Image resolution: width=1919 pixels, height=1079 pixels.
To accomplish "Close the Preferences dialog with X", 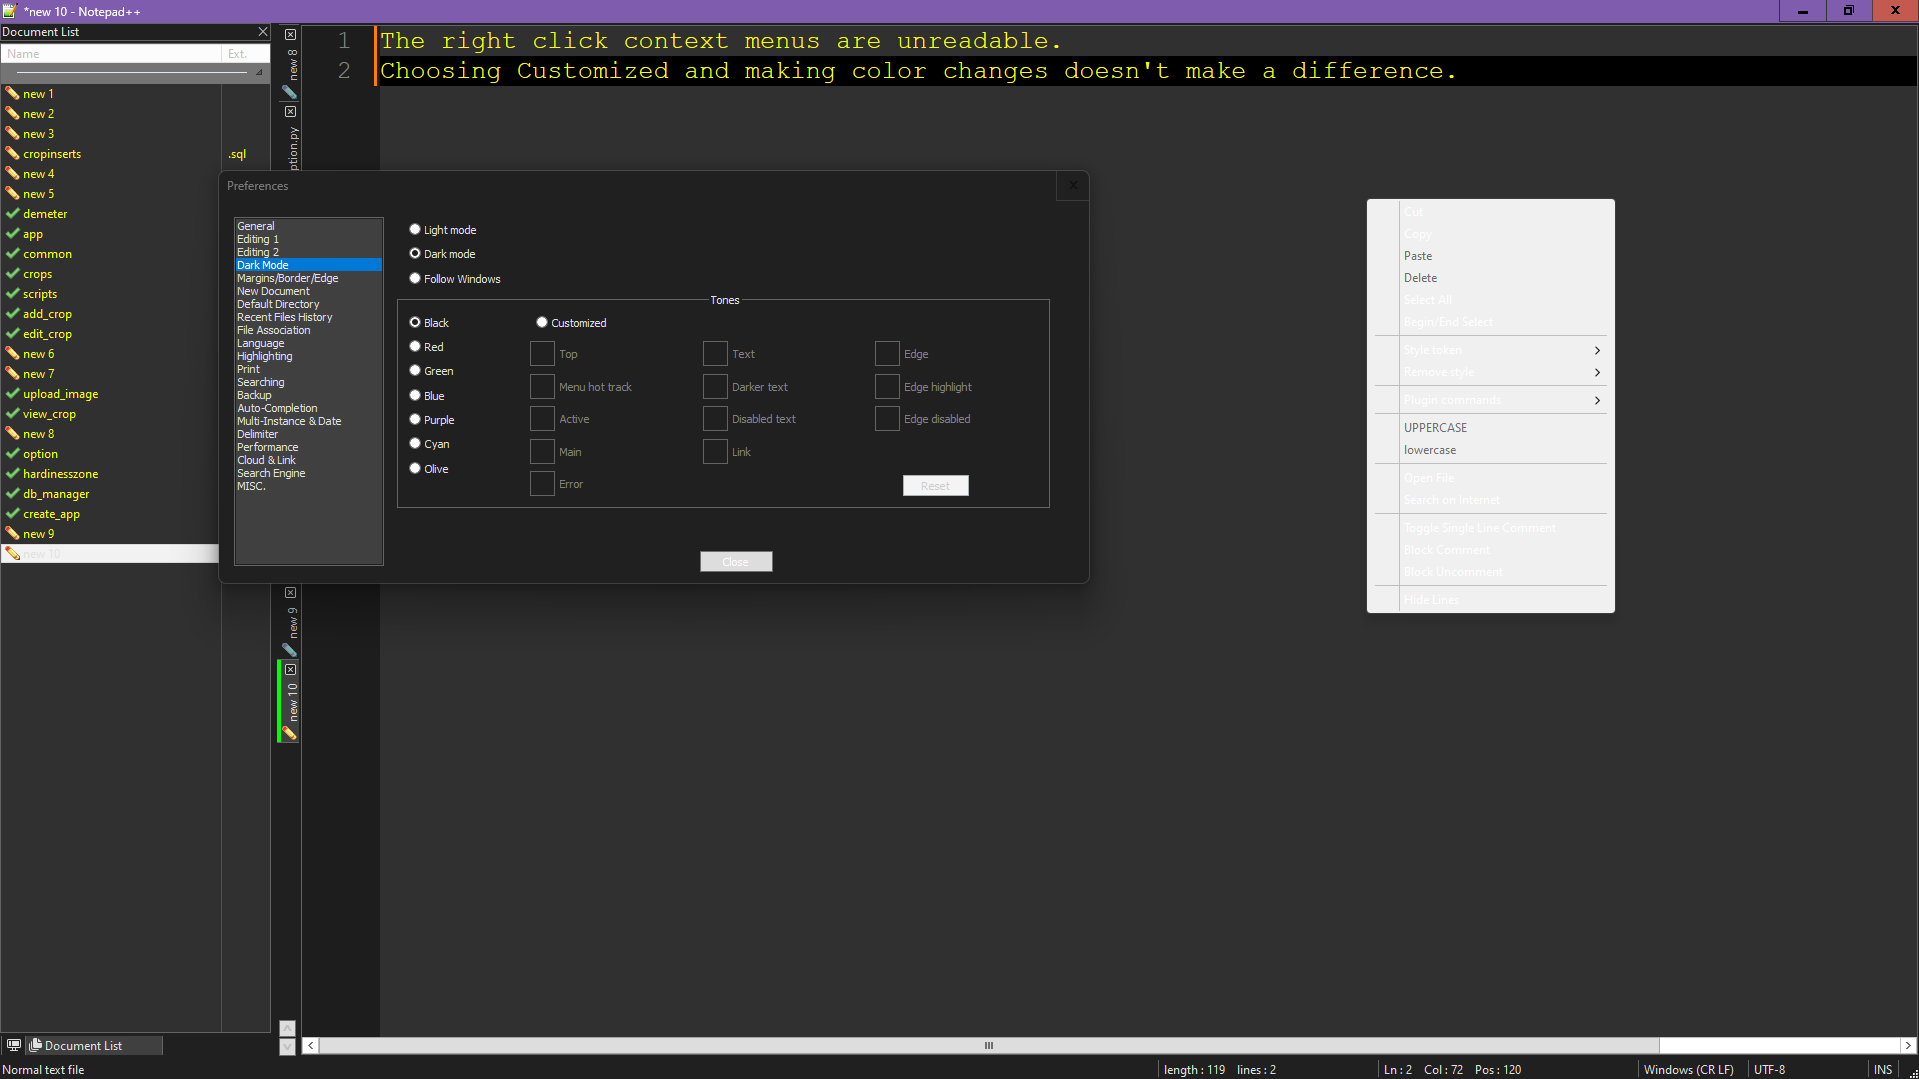I will click(x=1073, y=185).
